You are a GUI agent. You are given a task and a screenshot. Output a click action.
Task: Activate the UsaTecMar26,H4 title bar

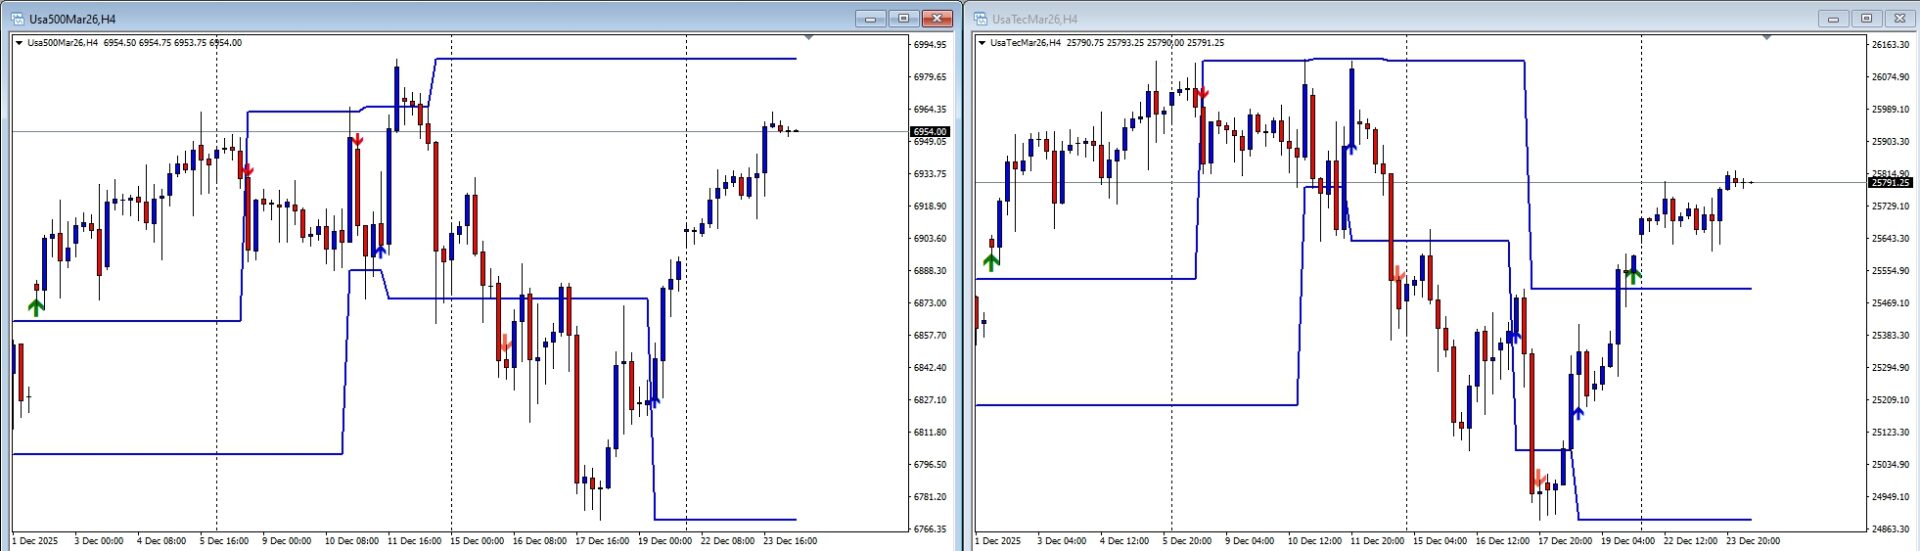click(x=1400, y=19)
